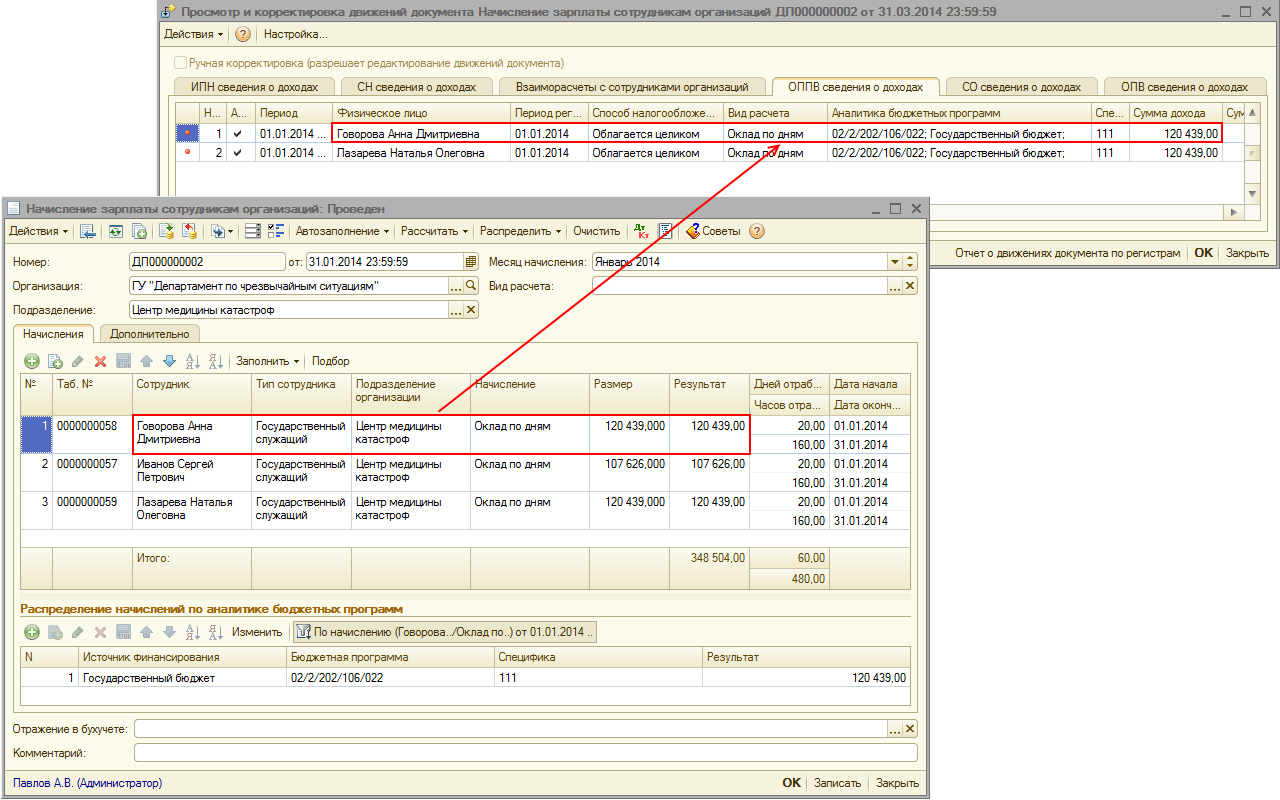This screenshot has height=800, width=1280.
Task: Move row down with the blue arrow icon
Action: pos(169,361)
